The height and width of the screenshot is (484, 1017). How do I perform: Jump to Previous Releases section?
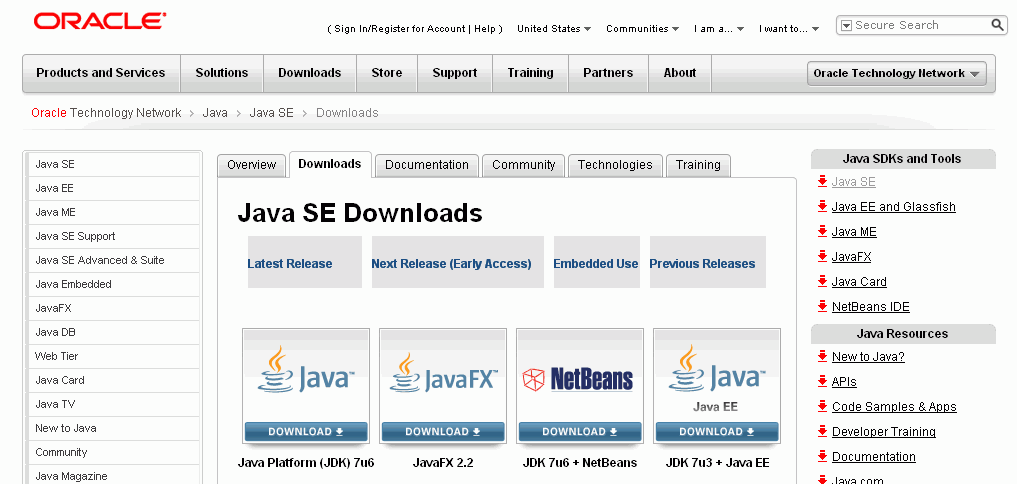pyautogui.click(x=702, y=263)
